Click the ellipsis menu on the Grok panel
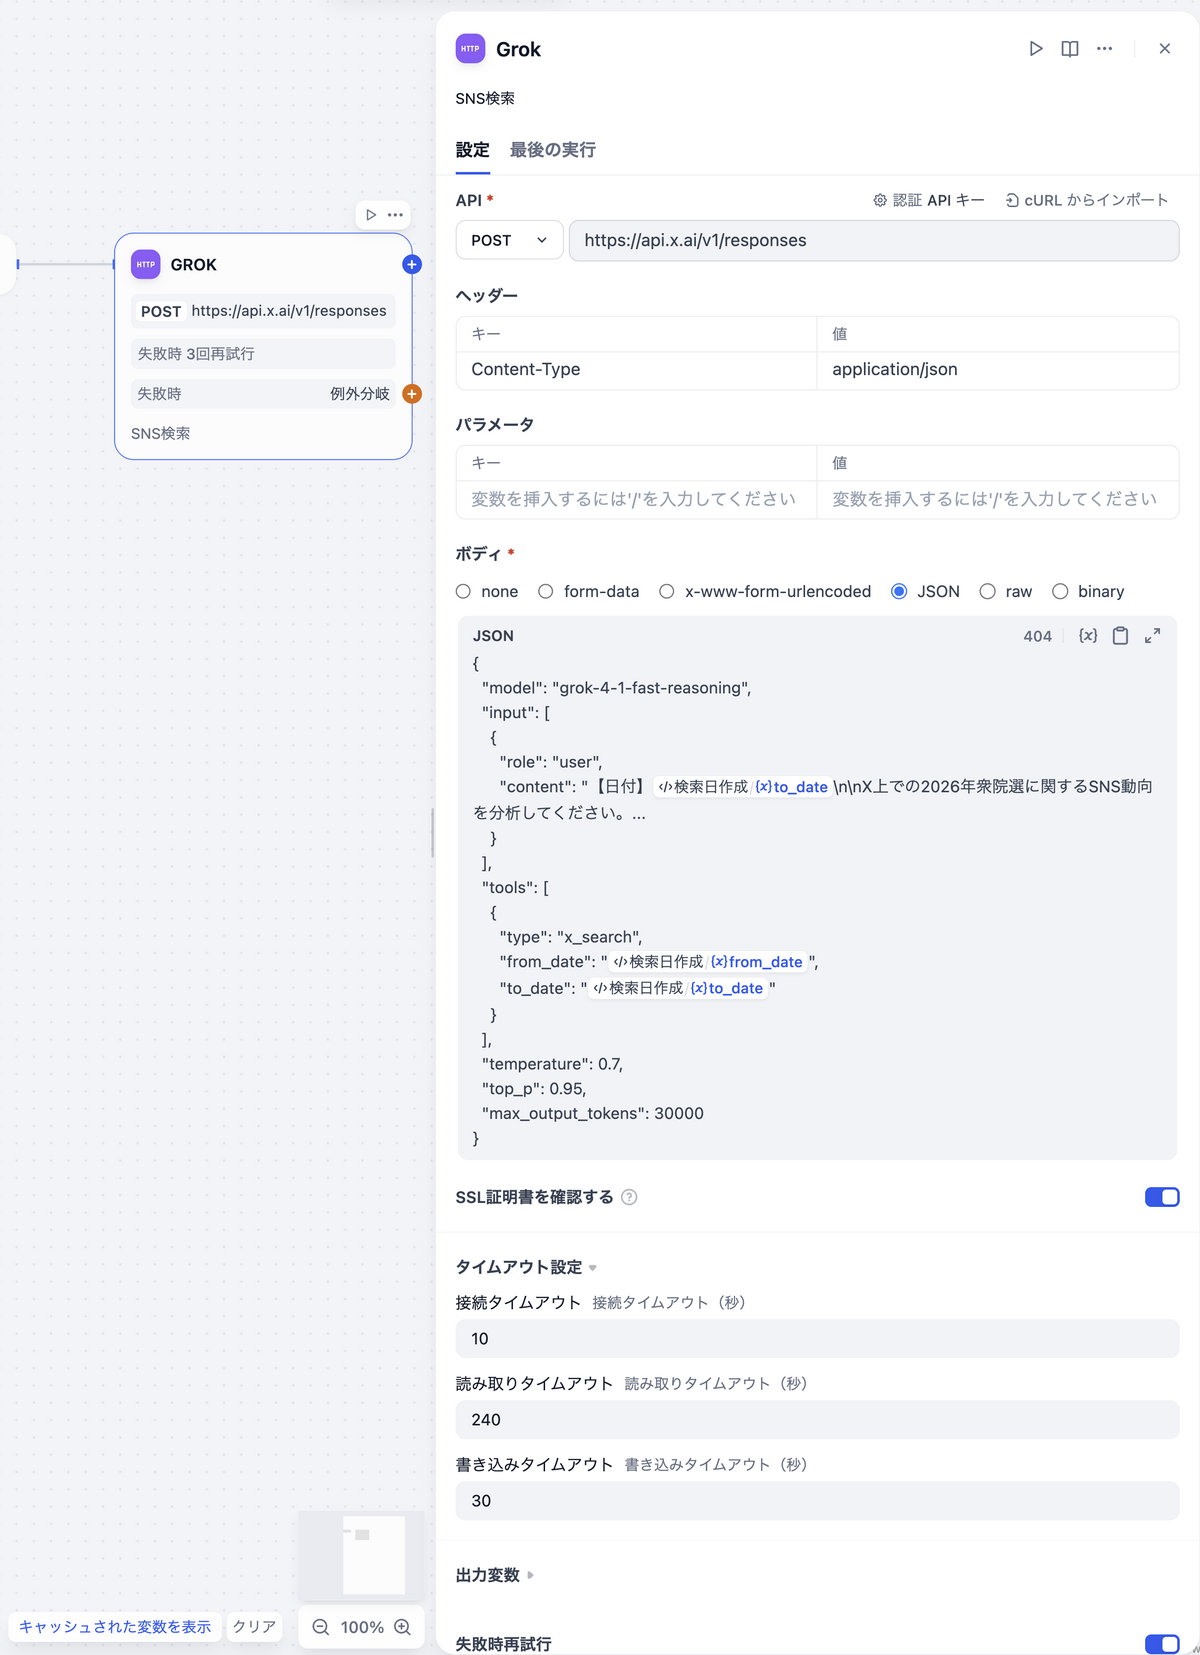 pos(1104,48)
